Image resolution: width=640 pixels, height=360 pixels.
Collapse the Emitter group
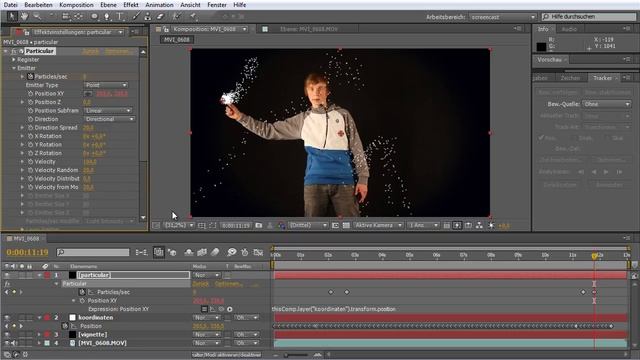click(13, 68)
